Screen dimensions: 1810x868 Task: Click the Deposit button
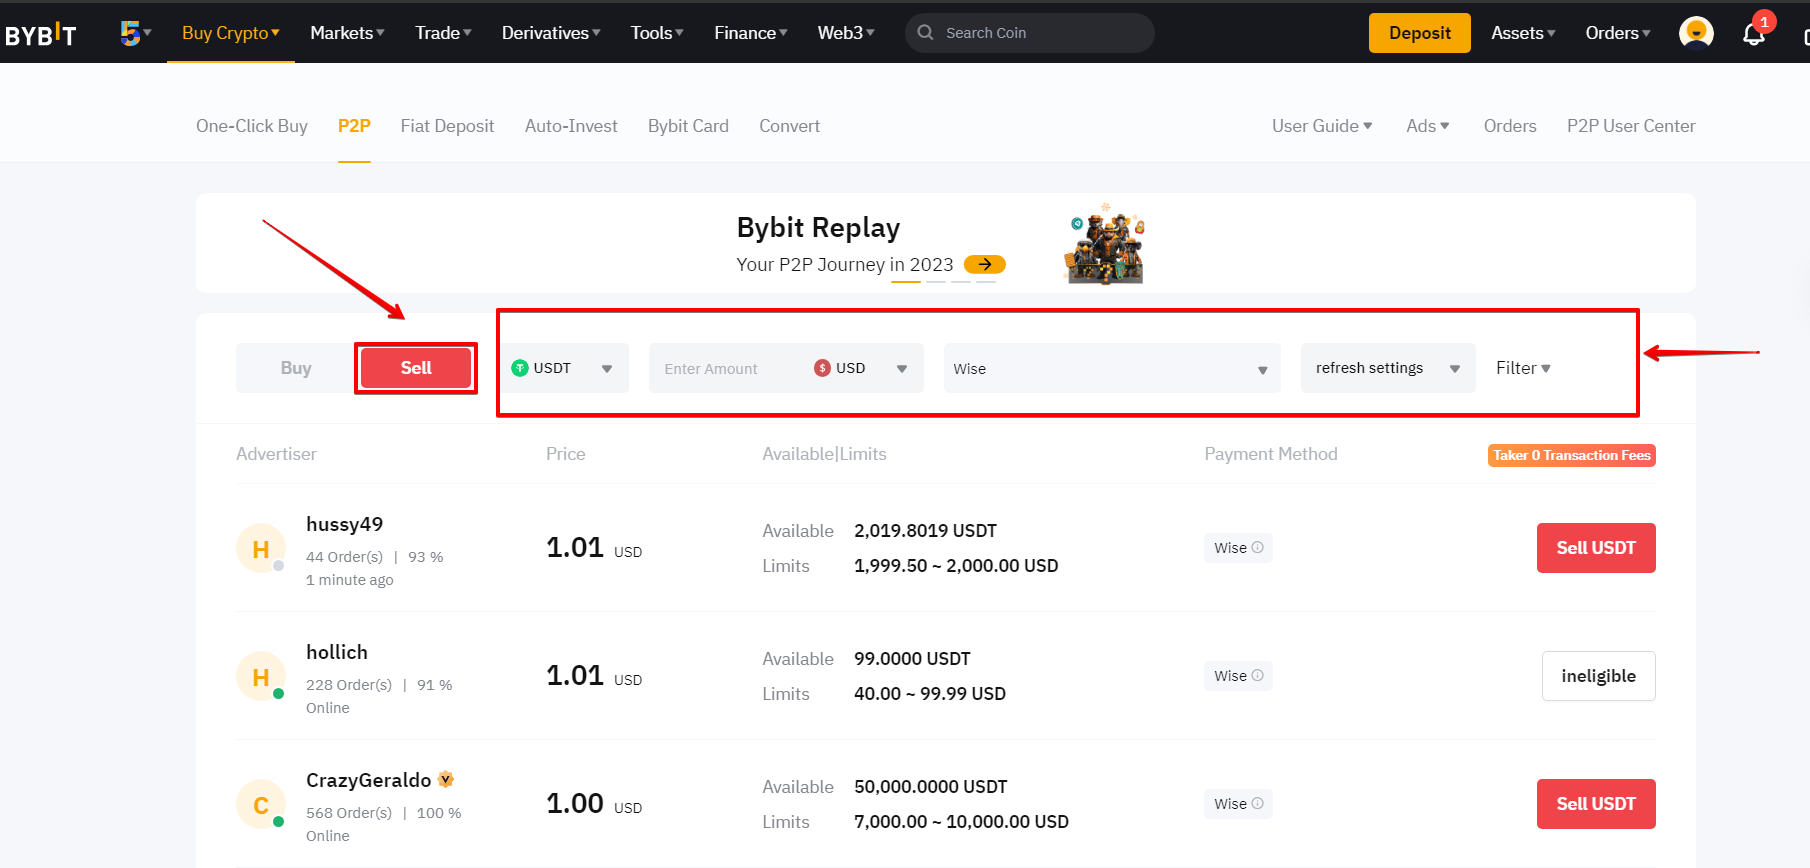click(1419, 33)
